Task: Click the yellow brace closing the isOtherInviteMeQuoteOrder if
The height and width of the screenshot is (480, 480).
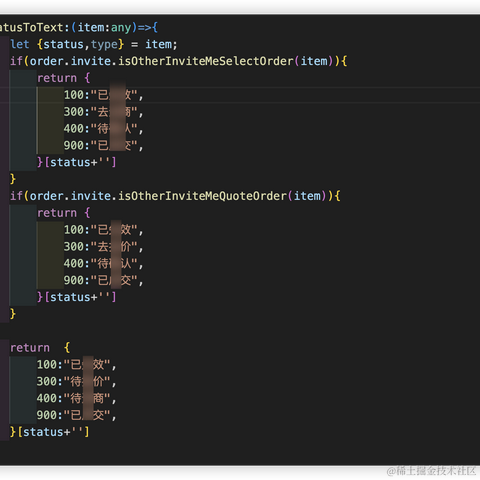Action: coord(13,314)
